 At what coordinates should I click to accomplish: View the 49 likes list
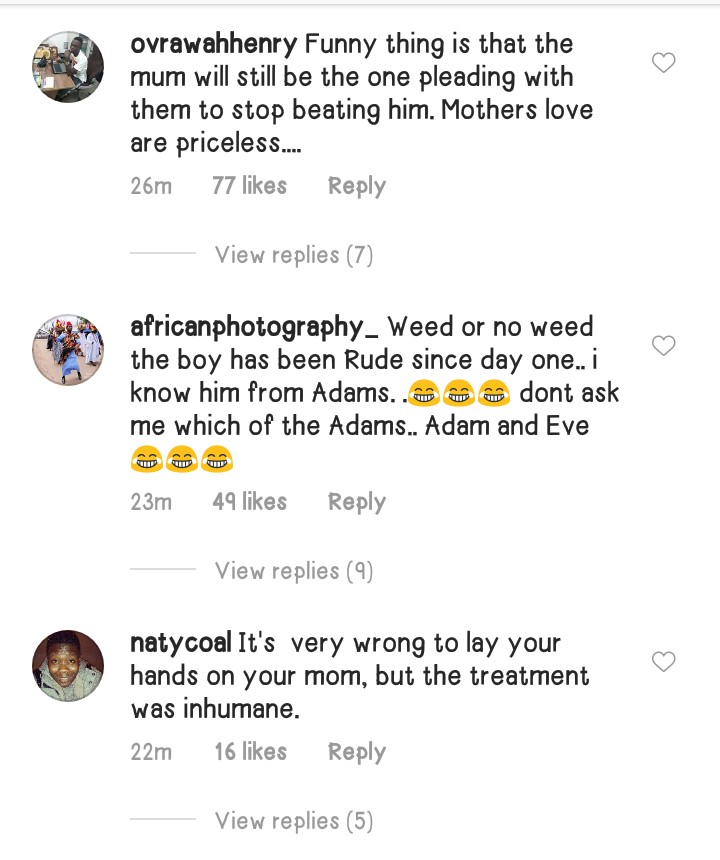[249, 502]
